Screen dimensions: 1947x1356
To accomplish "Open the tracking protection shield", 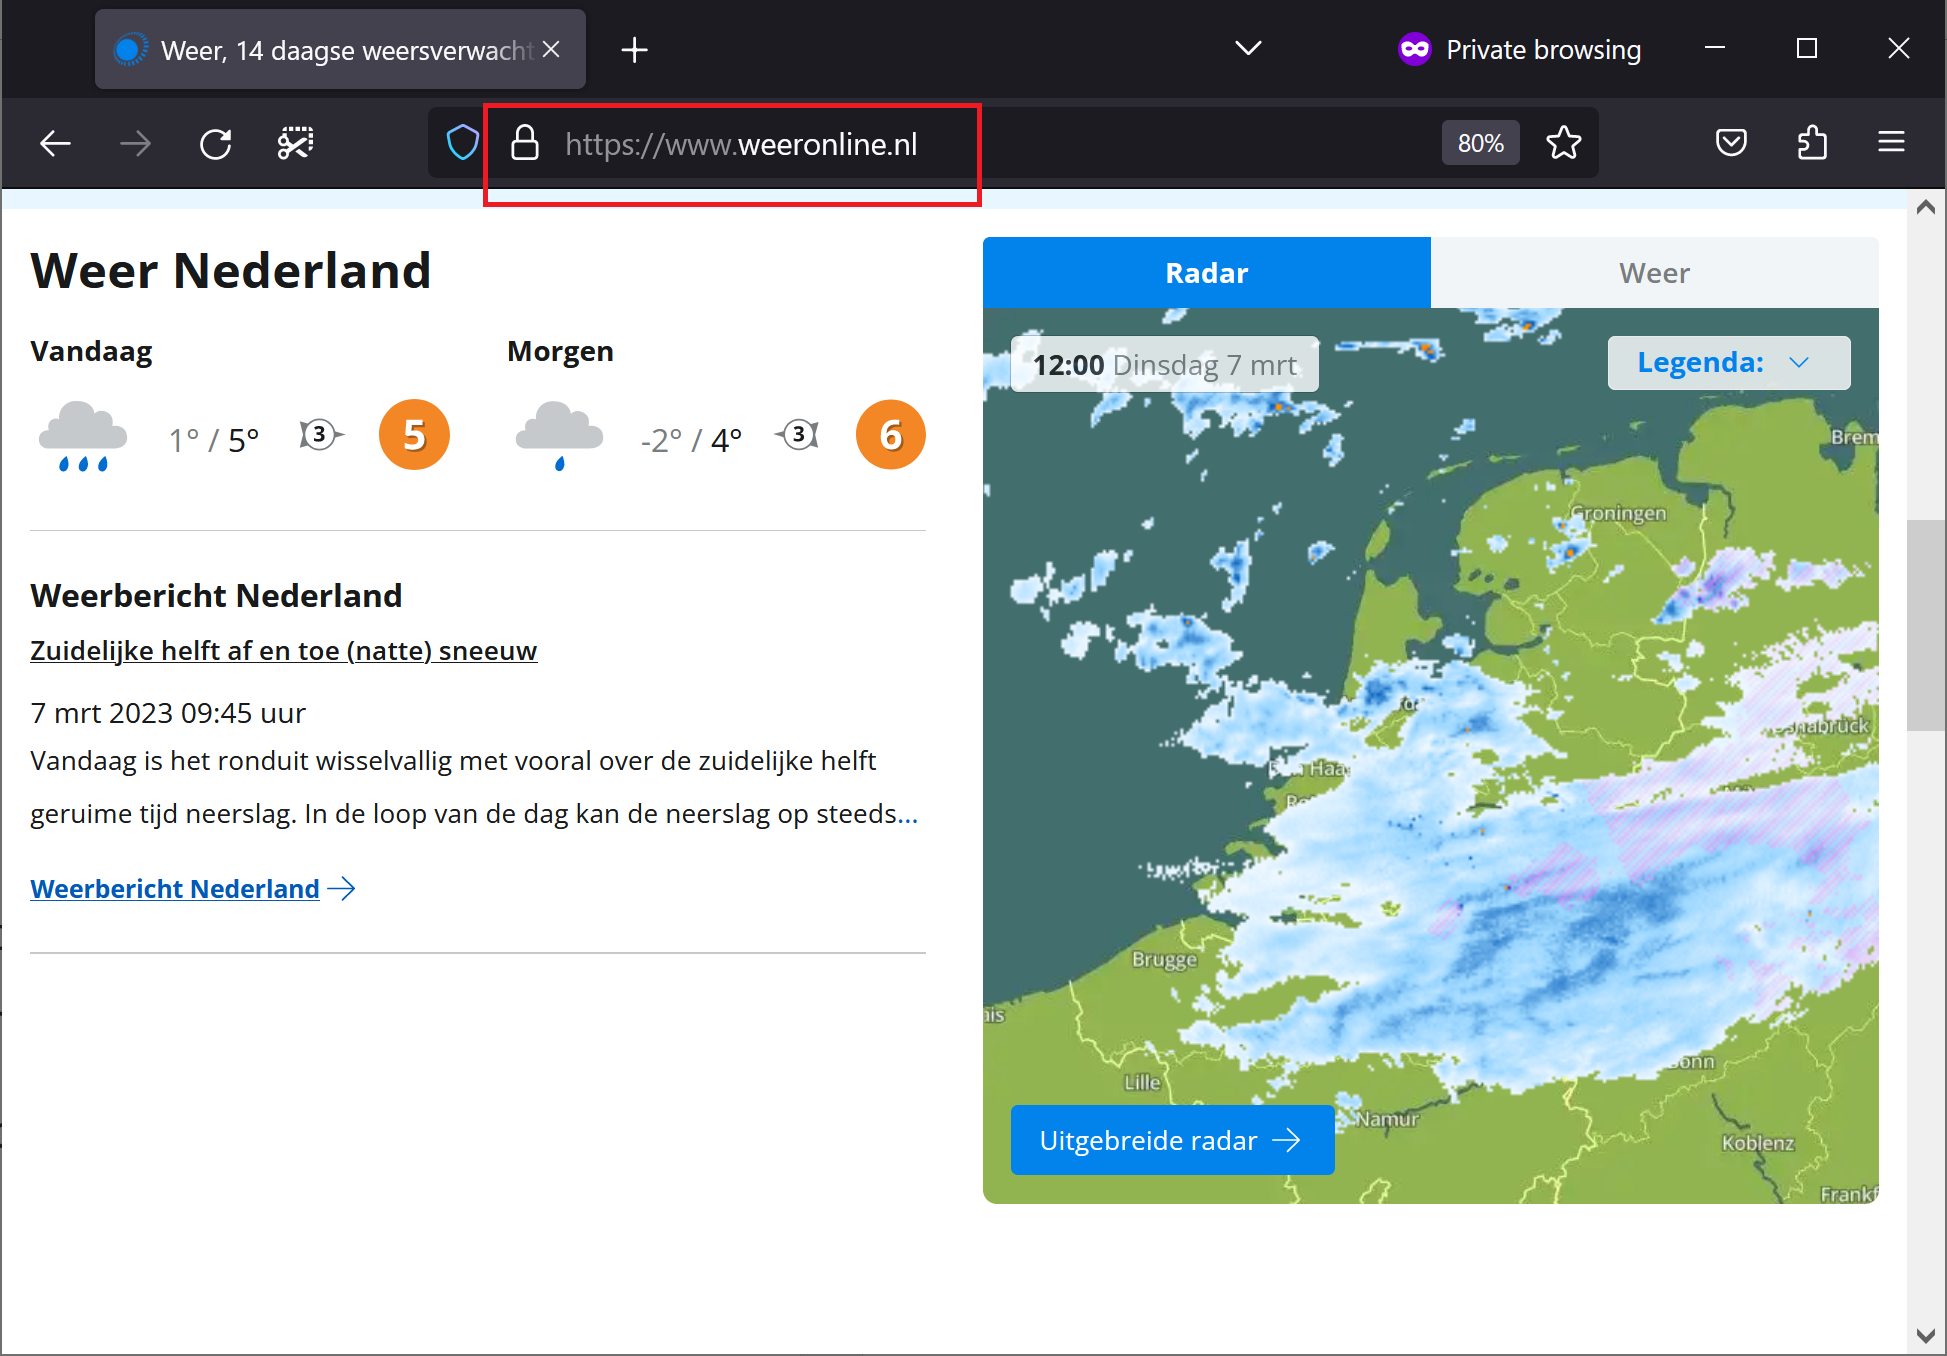I will 462,143.
